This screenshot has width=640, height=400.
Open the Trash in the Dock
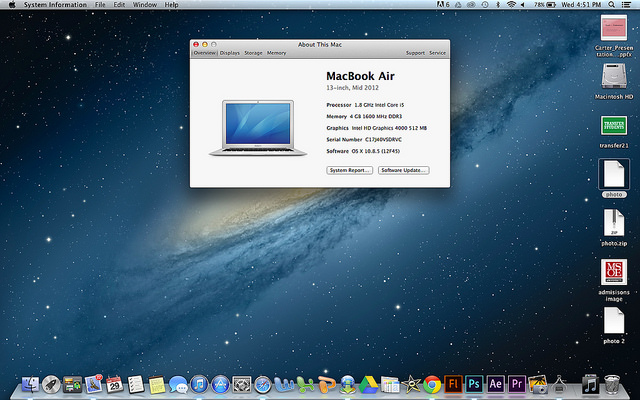coord(612,384)
